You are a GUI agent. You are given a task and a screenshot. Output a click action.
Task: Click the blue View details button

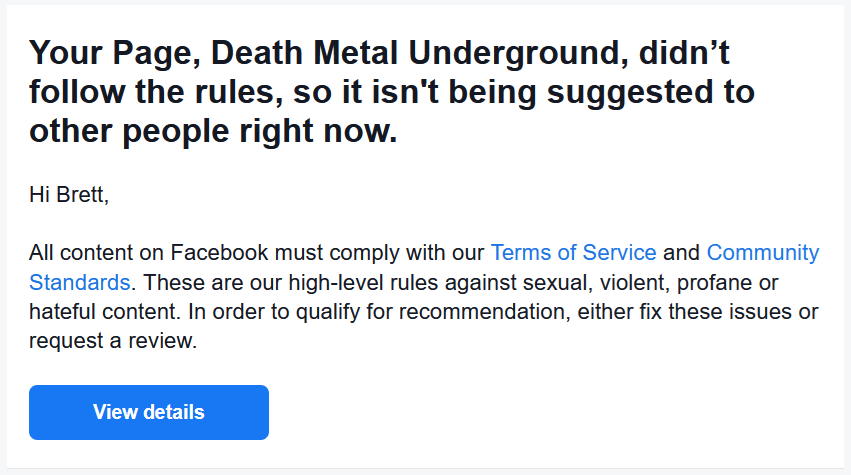(x=149, y=413)
